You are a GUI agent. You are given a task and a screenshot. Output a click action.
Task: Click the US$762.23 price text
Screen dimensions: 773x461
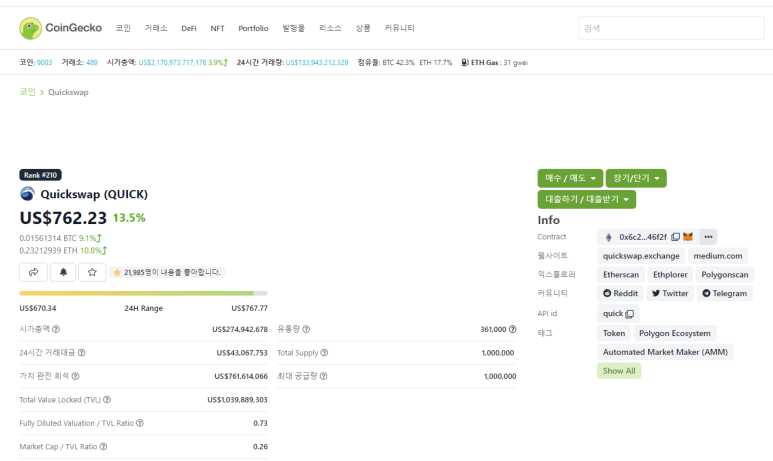tap(63, 218)
